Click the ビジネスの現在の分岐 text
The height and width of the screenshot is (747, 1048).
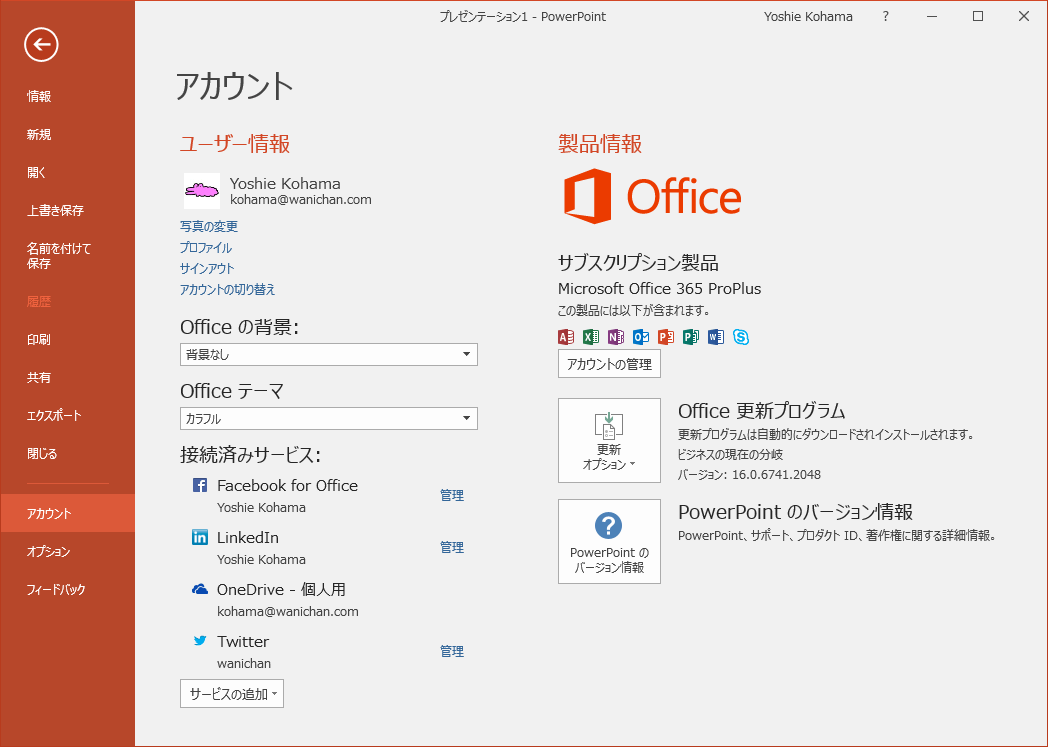(x=731, y=454)
